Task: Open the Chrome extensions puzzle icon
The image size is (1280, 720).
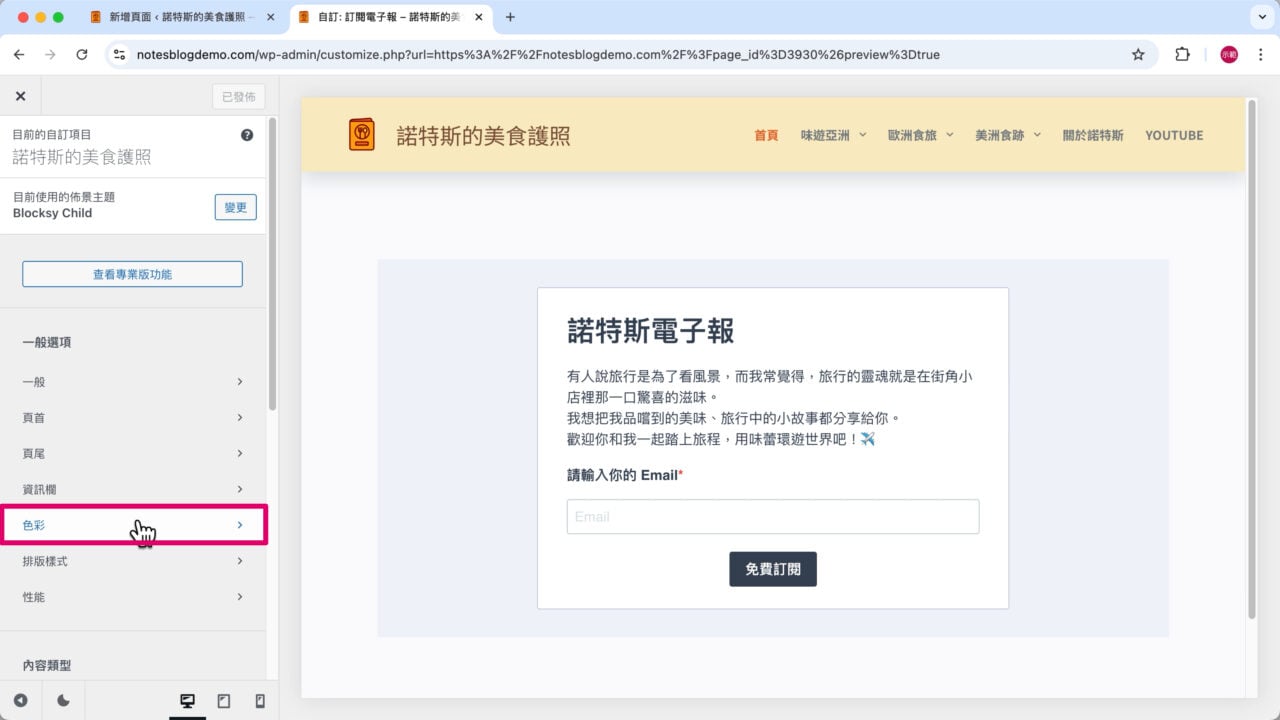Action: [x=1183, y=55]
